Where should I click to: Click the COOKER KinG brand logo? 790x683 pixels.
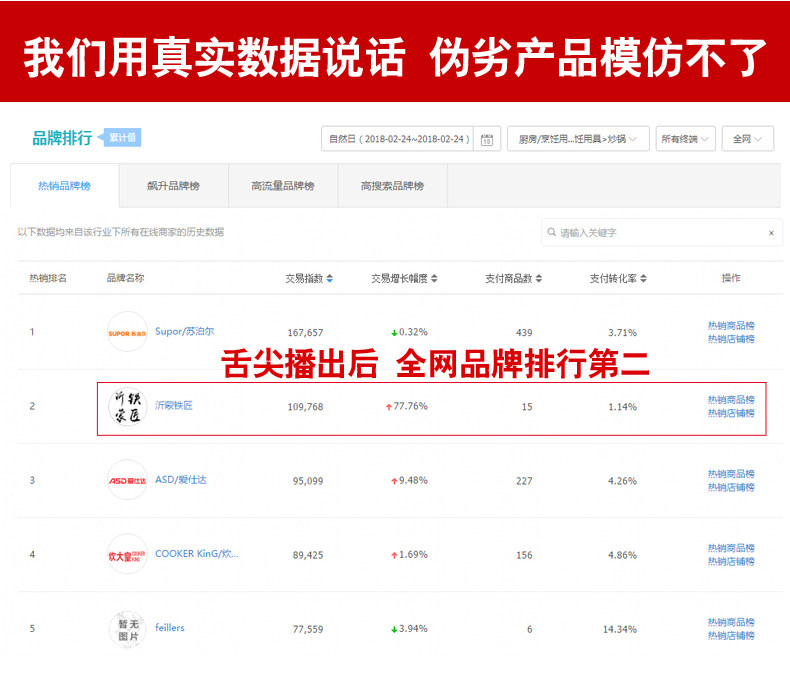pyautogui.click(x=127, y=554)
